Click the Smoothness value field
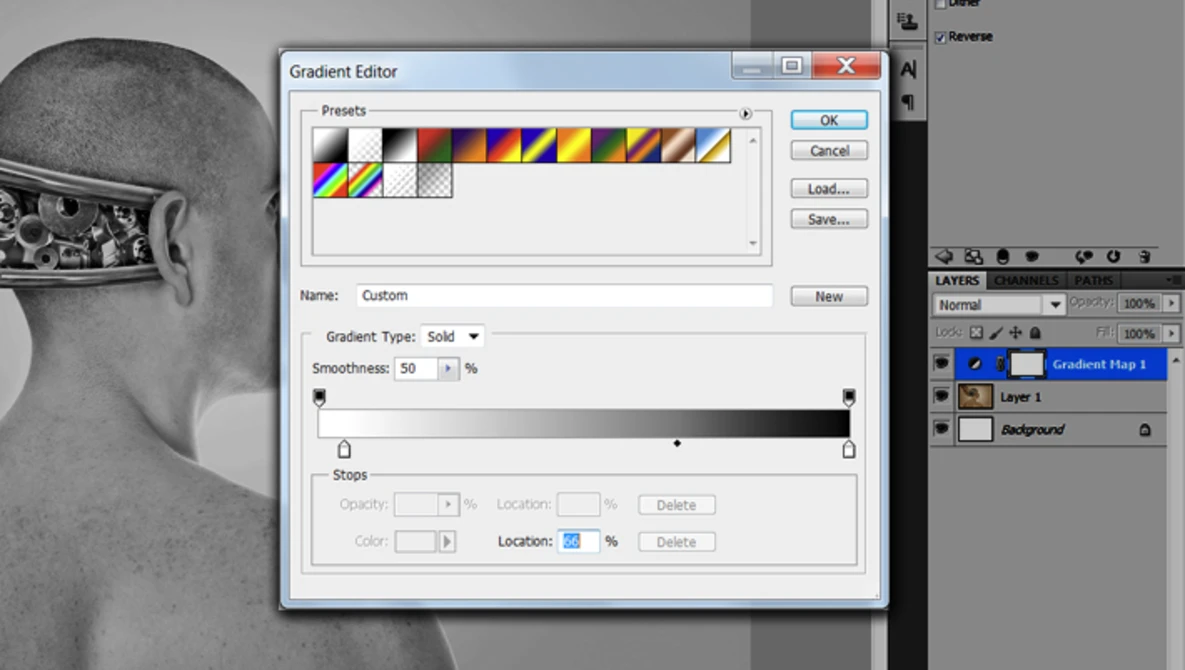 click(x=416, y=369)
